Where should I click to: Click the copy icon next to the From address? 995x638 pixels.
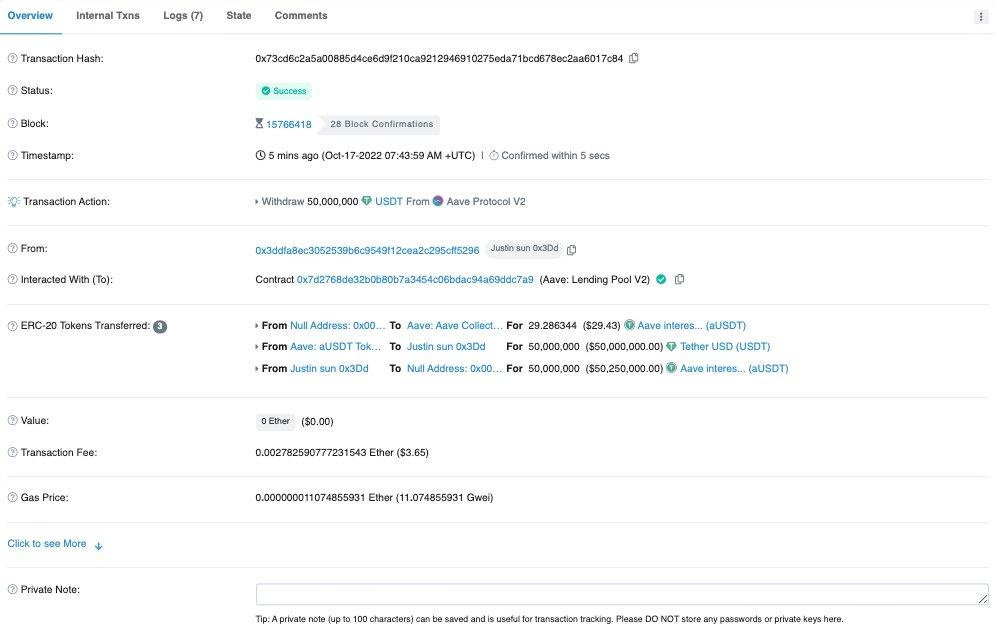571,249
